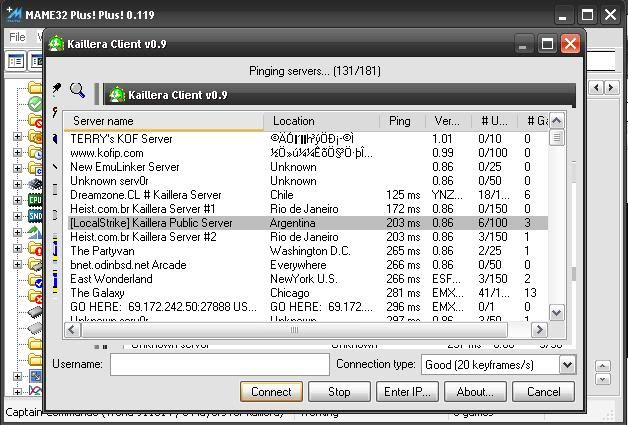Click the Kaillera icon in inner dark banner
This screenshot has height=425, width=628.
point(117,95)
